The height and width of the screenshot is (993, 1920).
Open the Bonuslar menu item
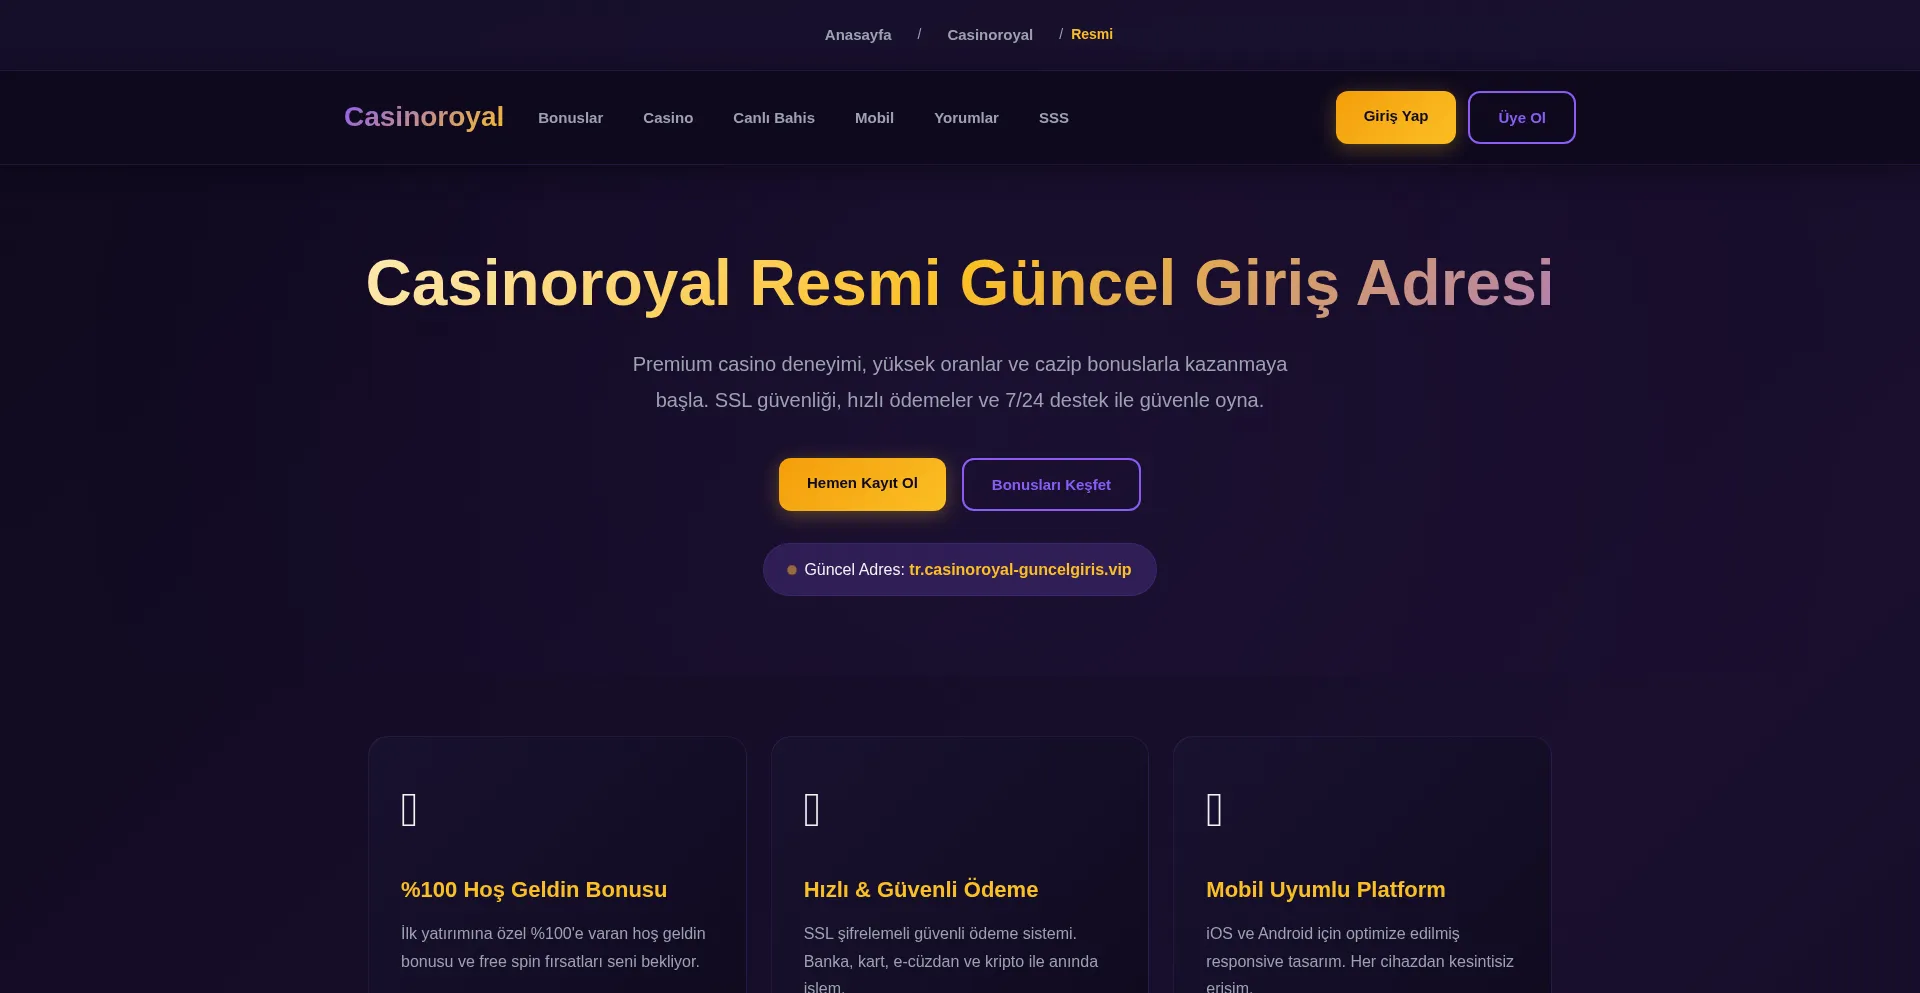click(570, 118)
